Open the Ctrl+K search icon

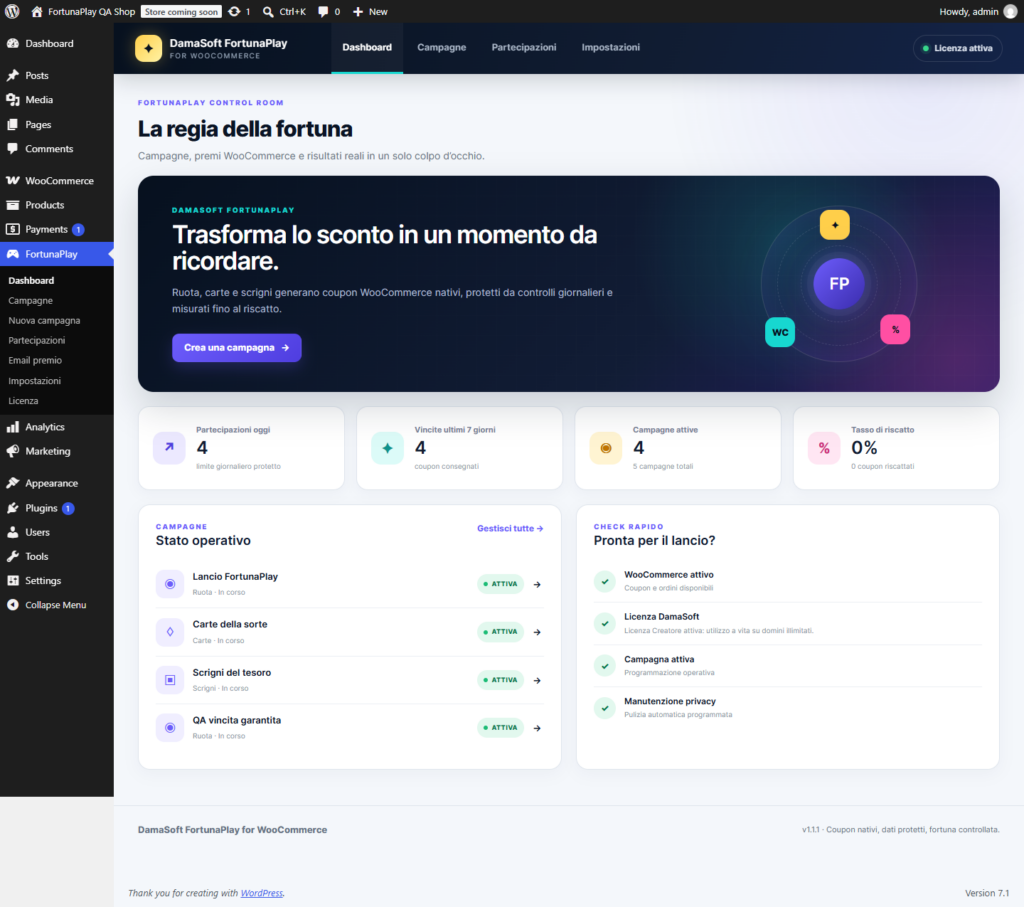pos(268,12)
